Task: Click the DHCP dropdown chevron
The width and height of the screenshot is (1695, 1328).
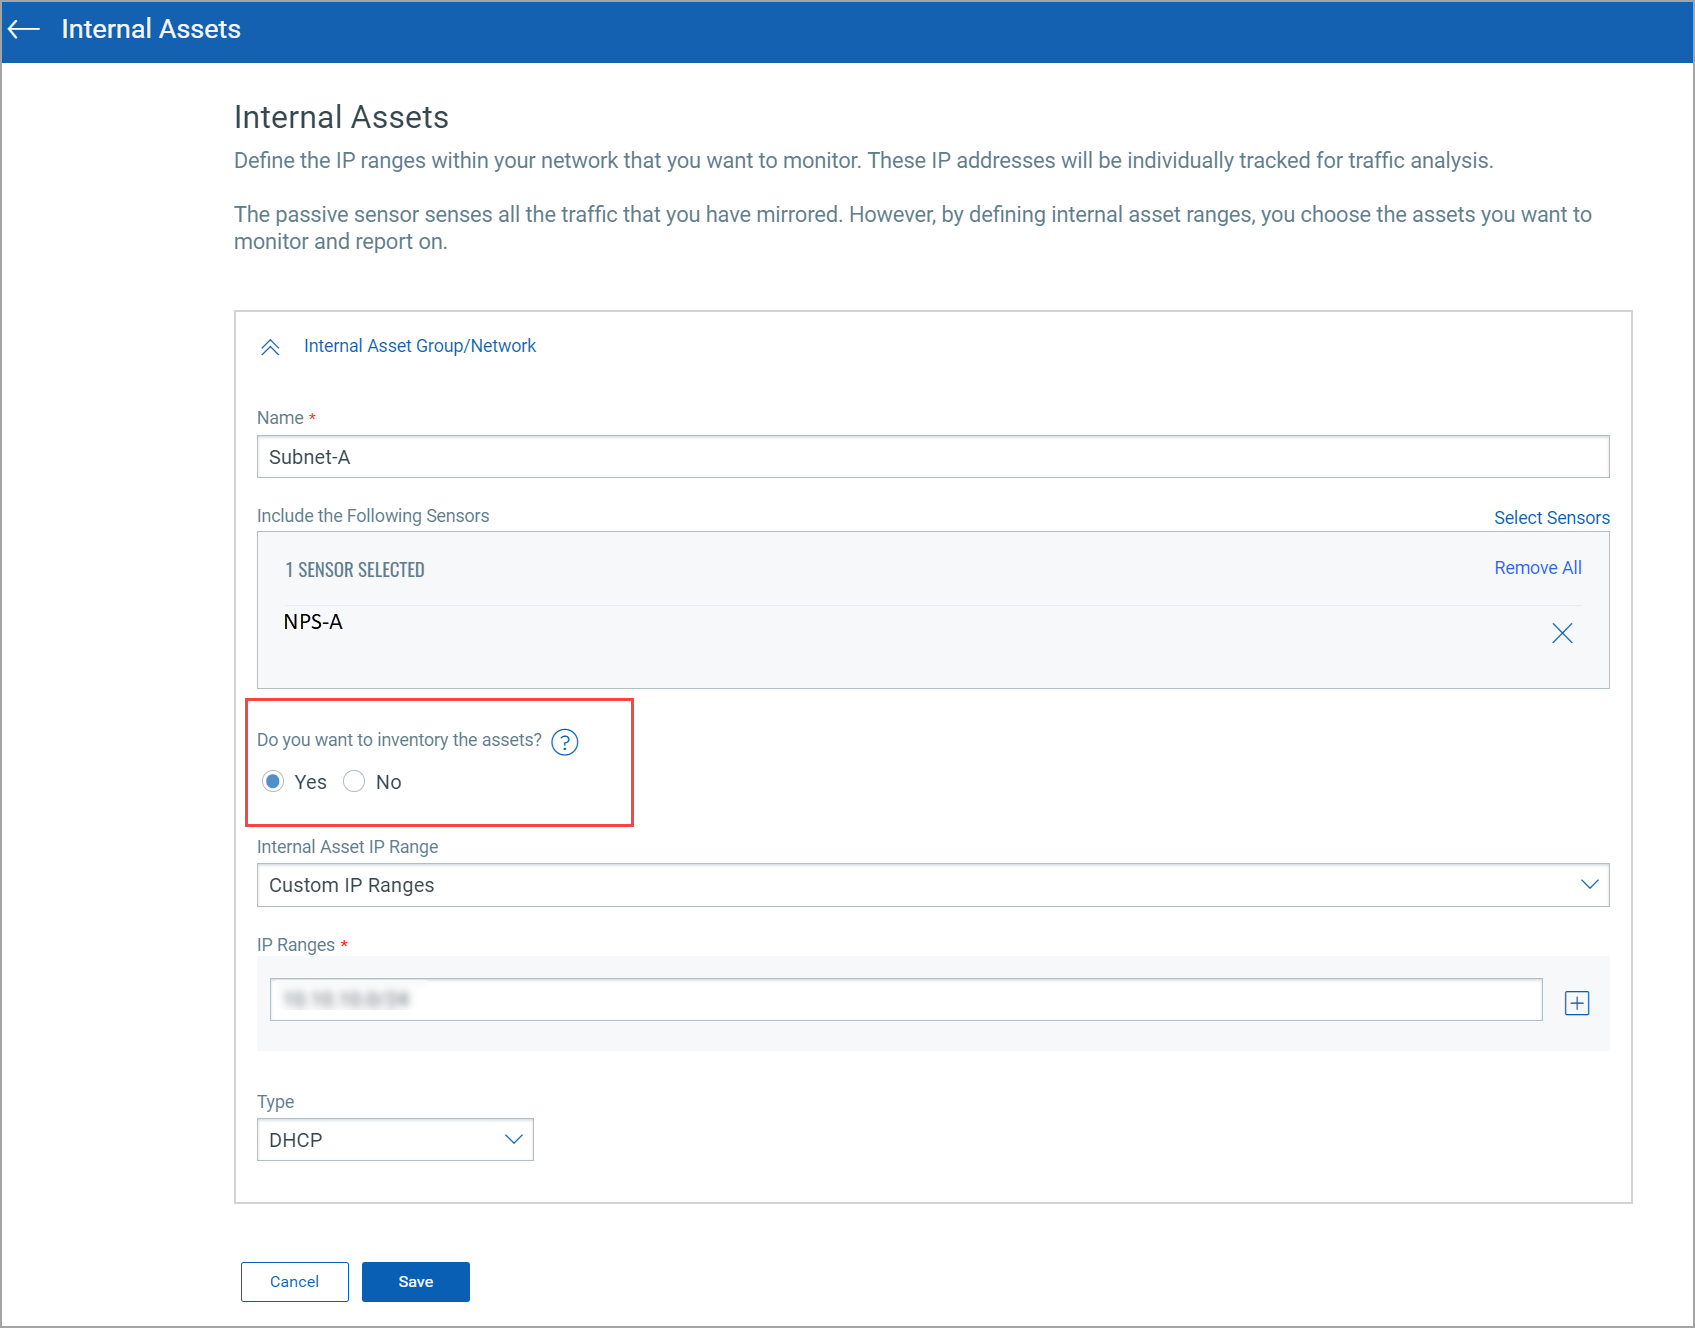Action: coord(513,1139)
